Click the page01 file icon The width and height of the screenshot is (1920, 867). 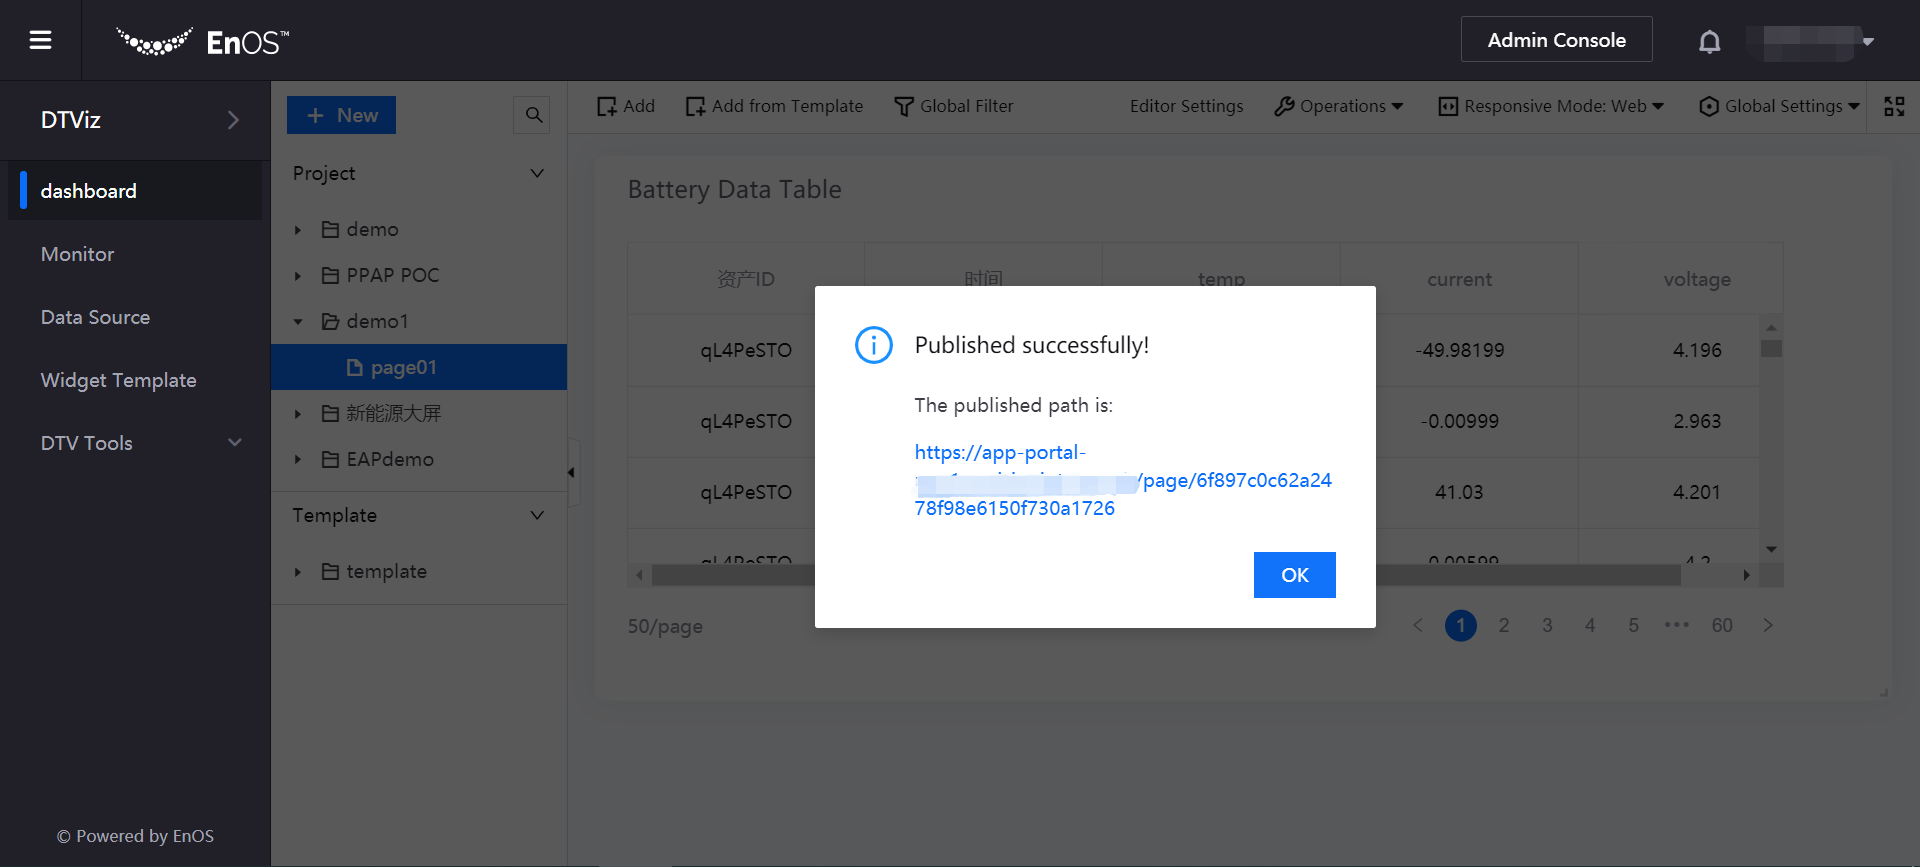tap(354, 367)
